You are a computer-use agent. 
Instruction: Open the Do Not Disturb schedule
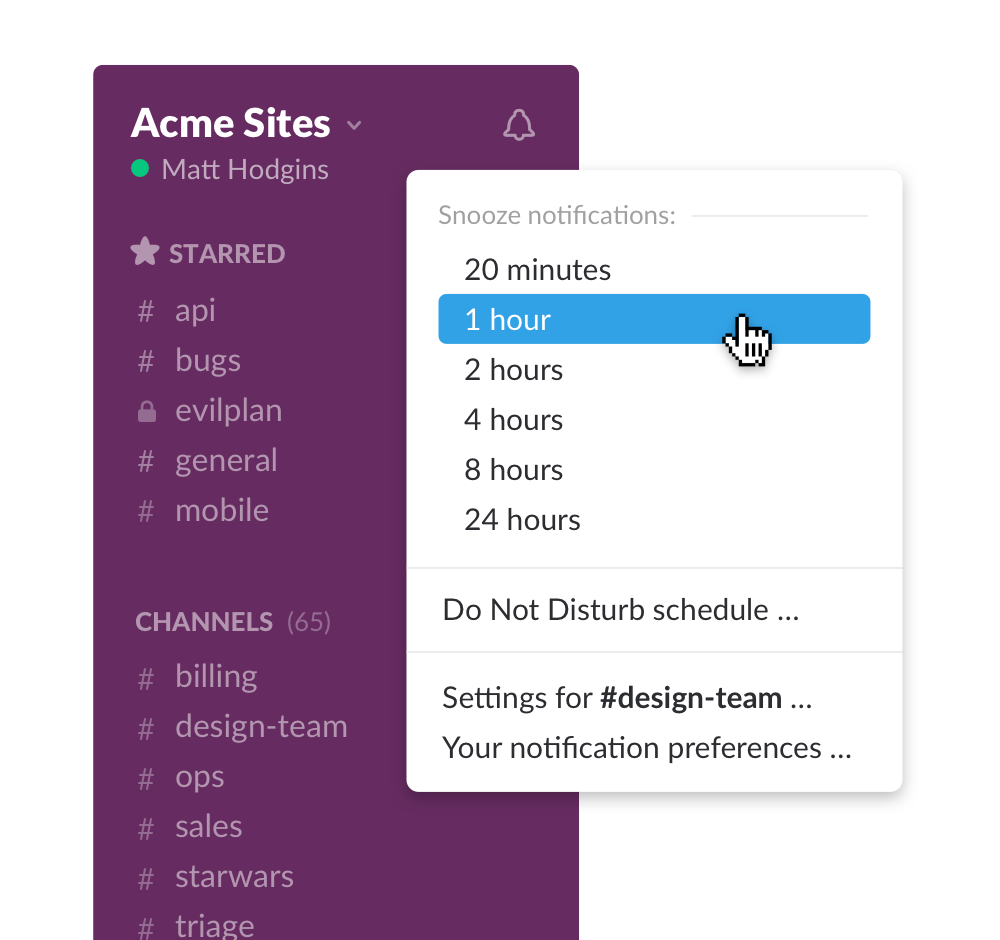(620, 609)
